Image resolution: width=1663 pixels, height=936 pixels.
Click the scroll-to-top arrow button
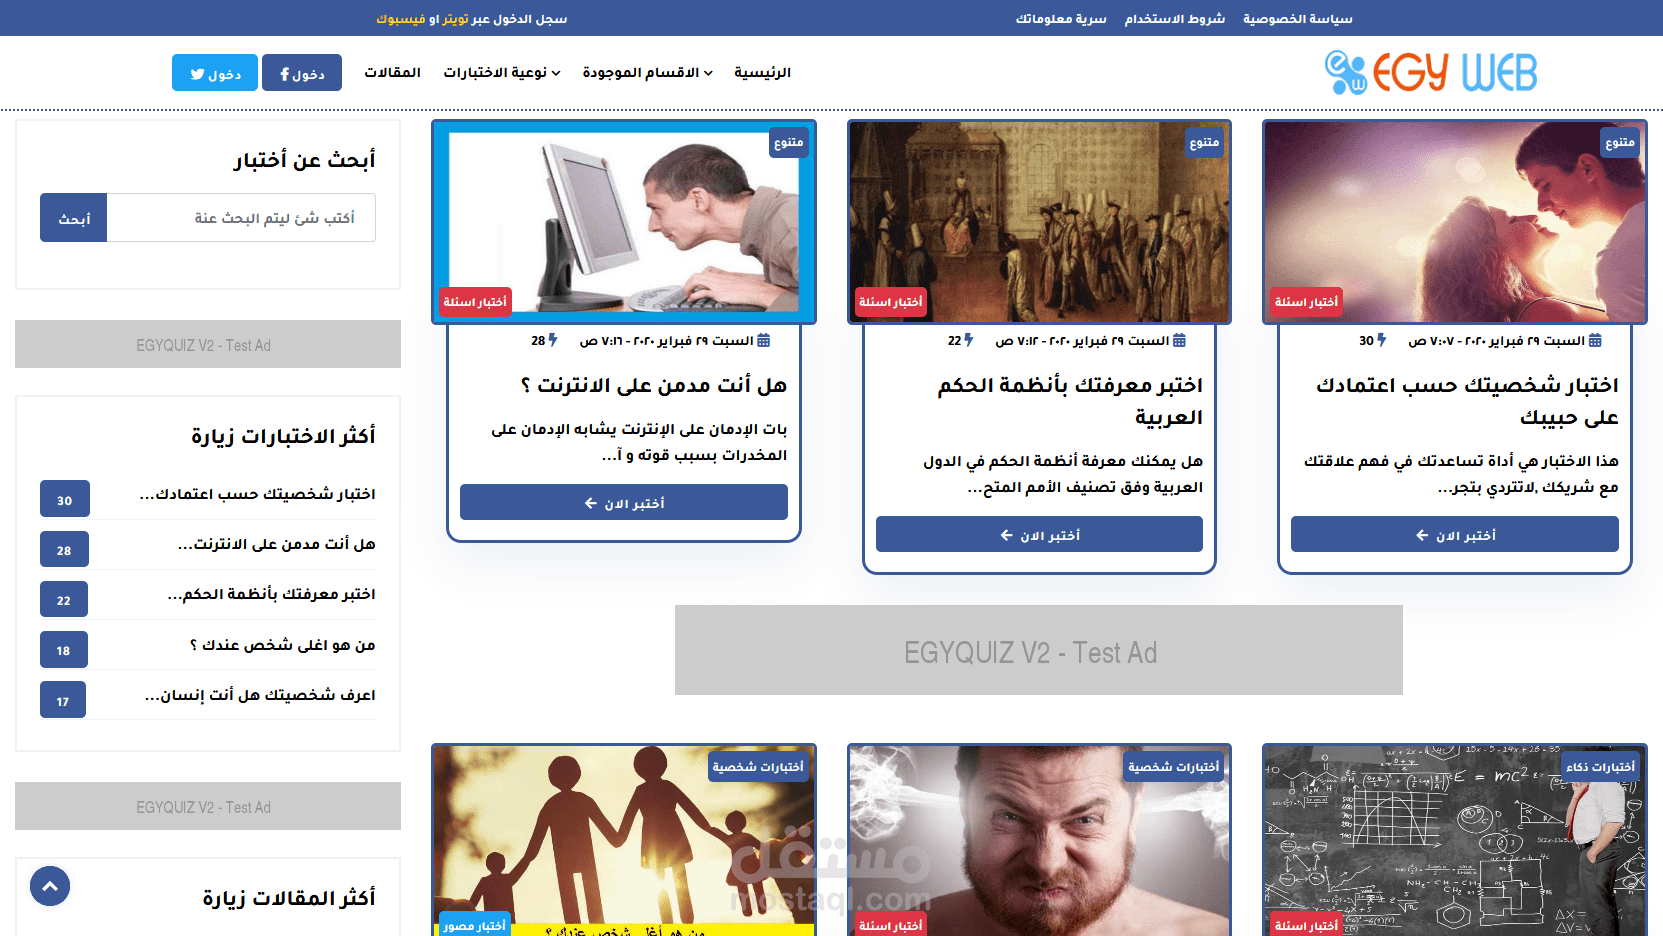coord(50,886)
